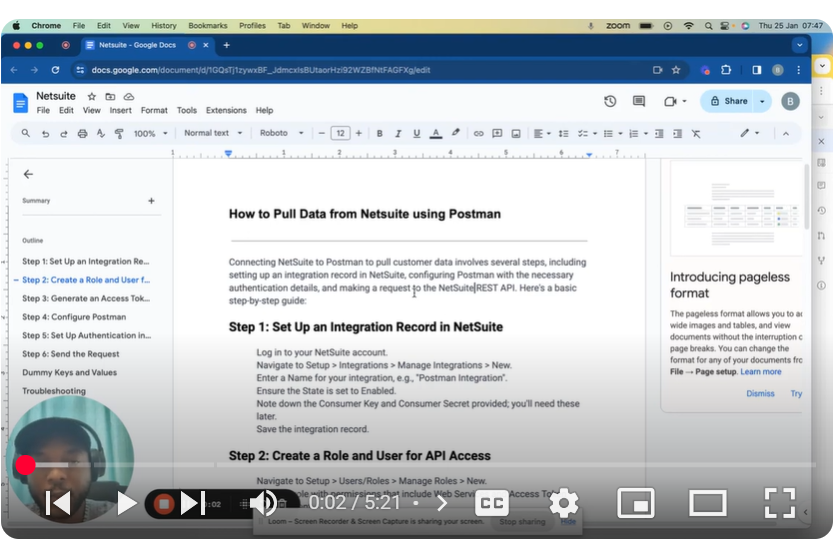Open the Share options arrow
836x545 pixels.
click(762, 101)
